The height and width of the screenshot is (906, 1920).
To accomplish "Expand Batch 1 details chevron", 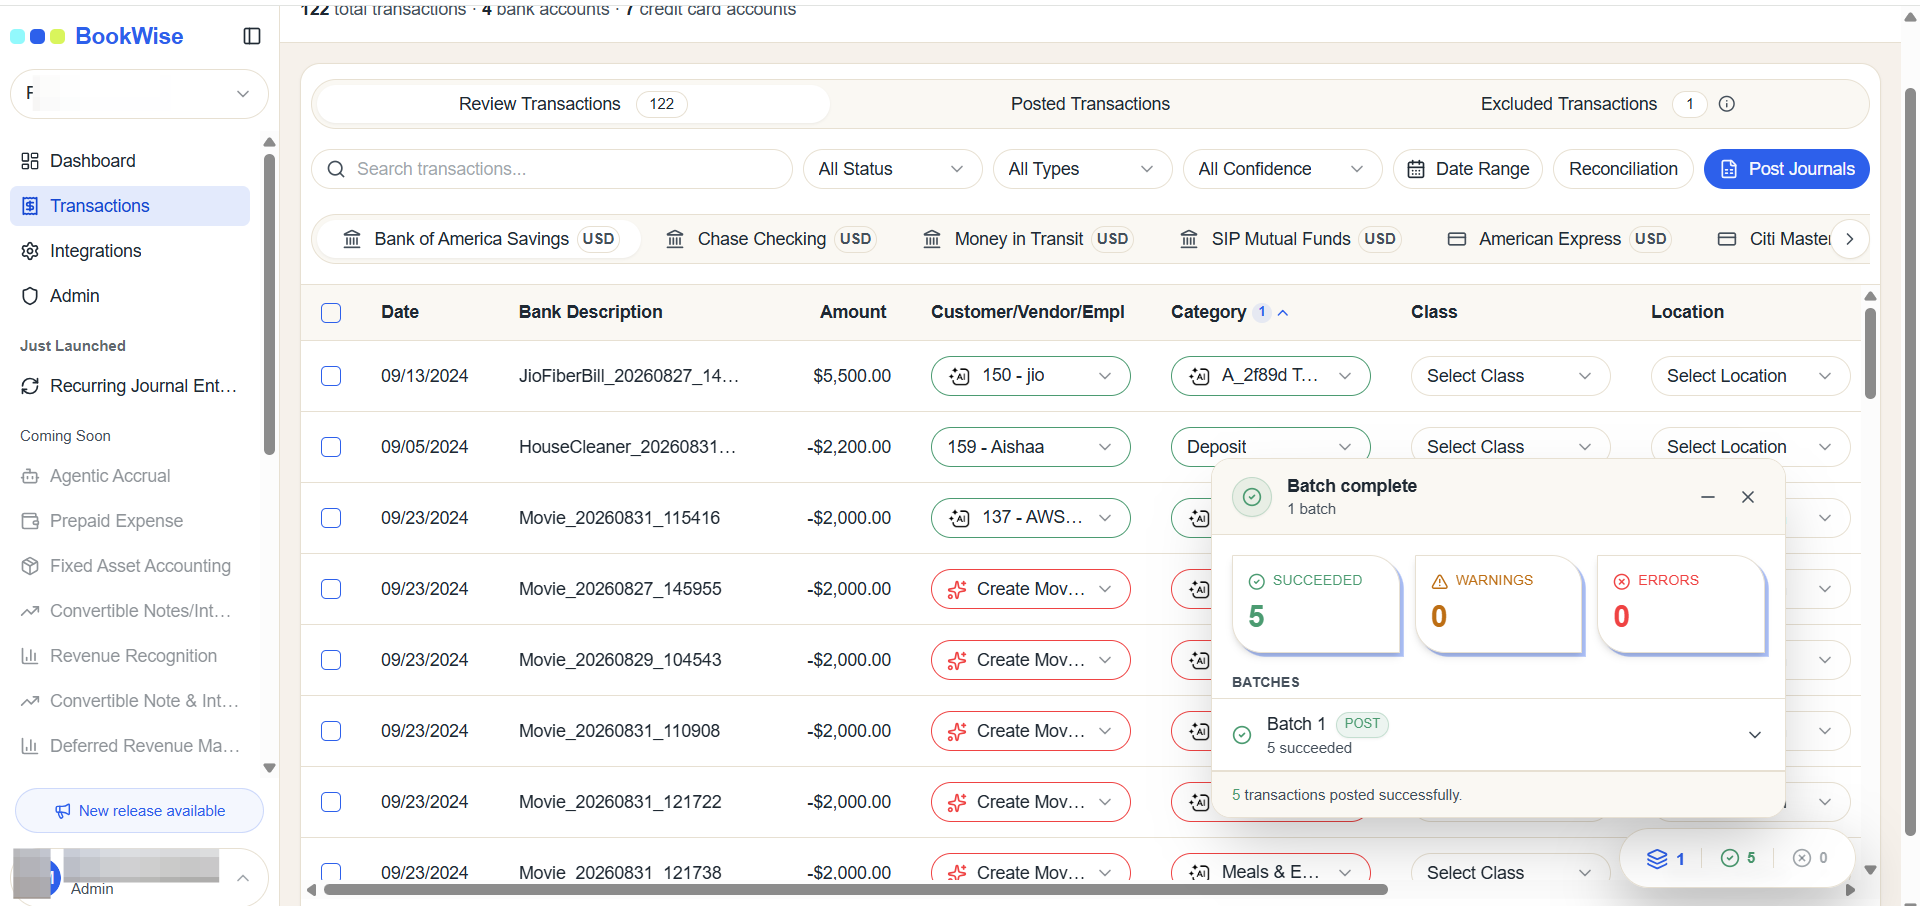I will (1755, 735).
